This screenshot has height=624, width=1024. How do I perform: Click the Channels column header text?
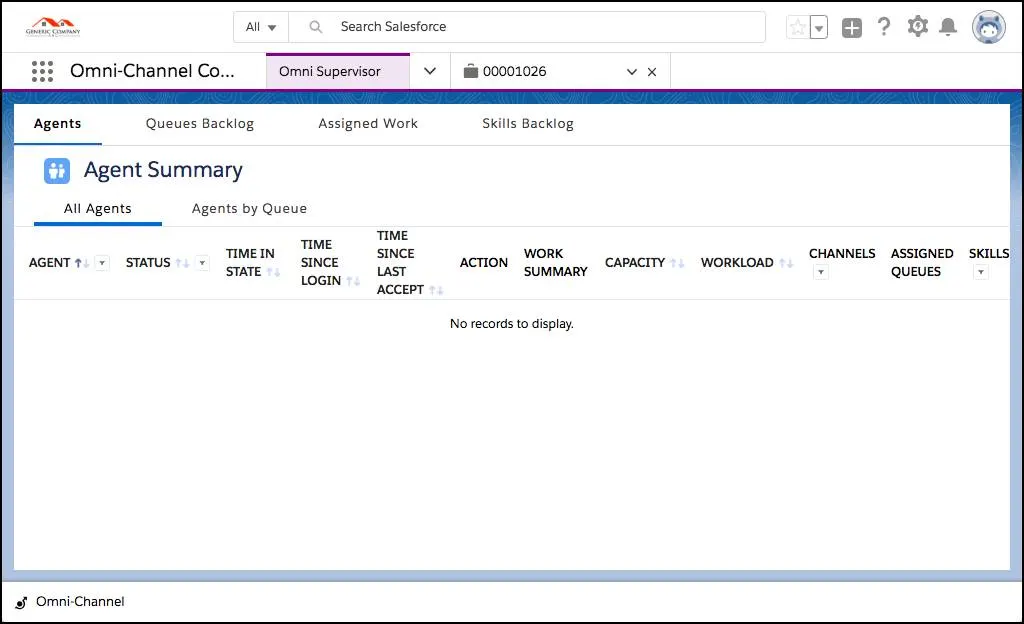tap(842, 254)
